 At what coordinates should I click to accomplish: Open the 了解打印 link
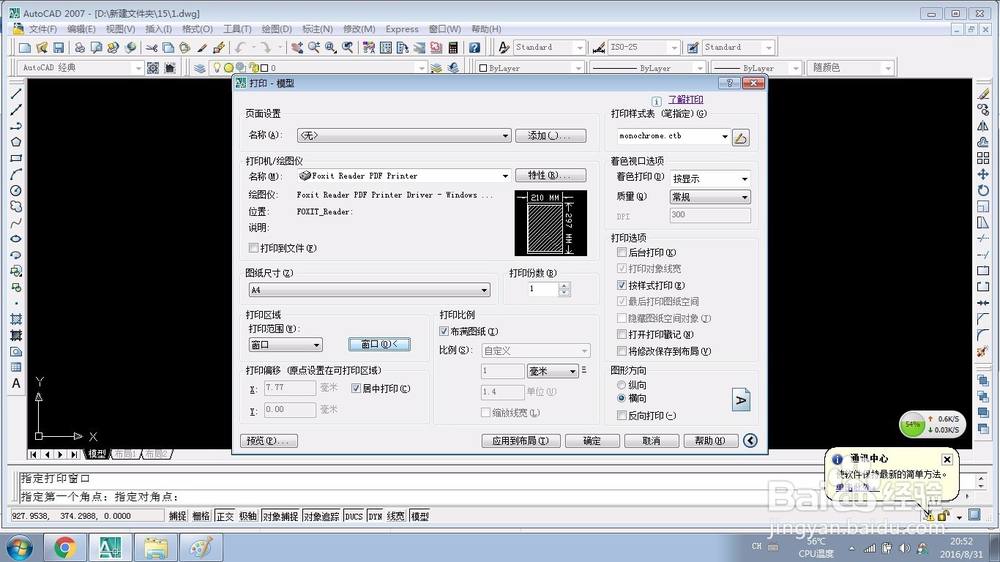(686, 100)
